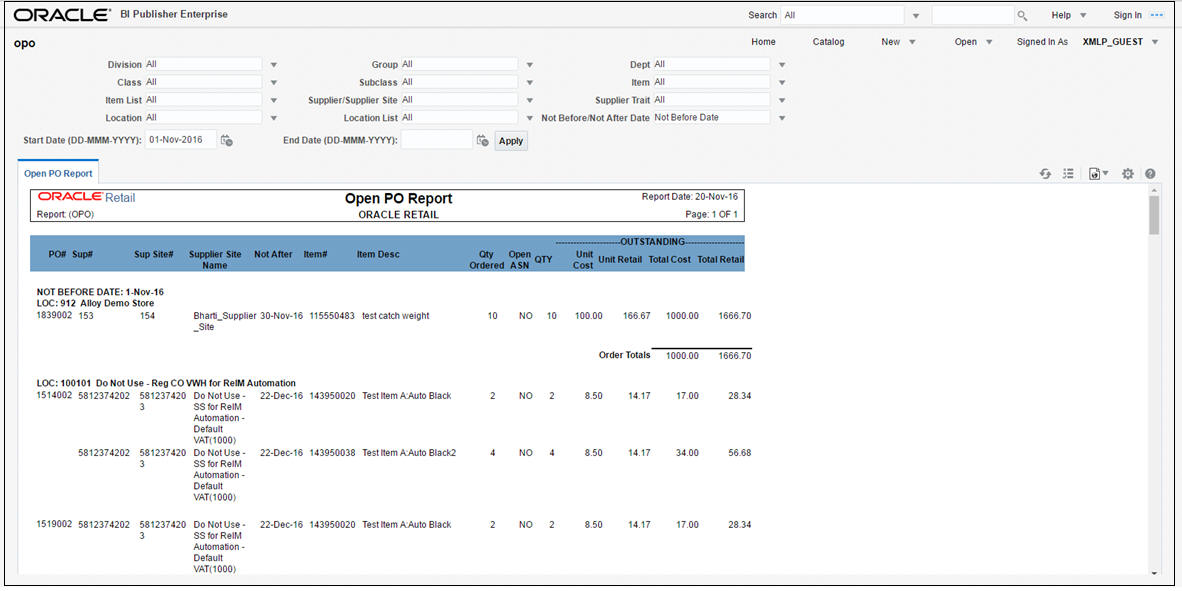Viewport: 1182px width, 591px height.
Task: Click the Apply button
Action: [x=510, y=140]
